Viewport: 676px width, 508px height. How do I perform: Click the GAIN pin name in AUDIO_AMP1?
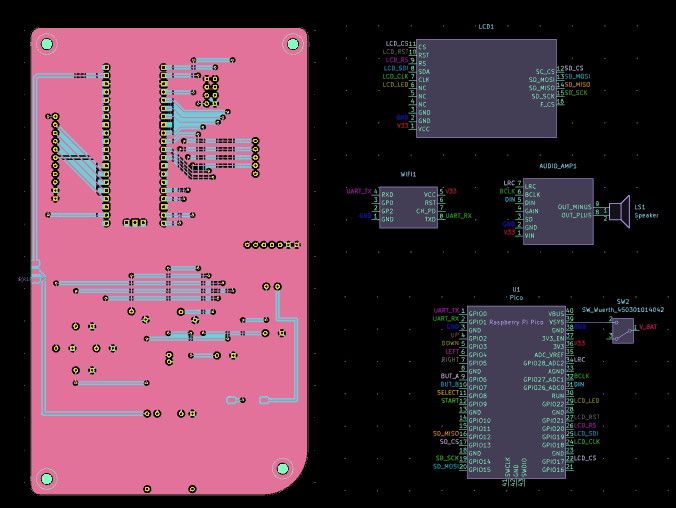click(532, 211)
